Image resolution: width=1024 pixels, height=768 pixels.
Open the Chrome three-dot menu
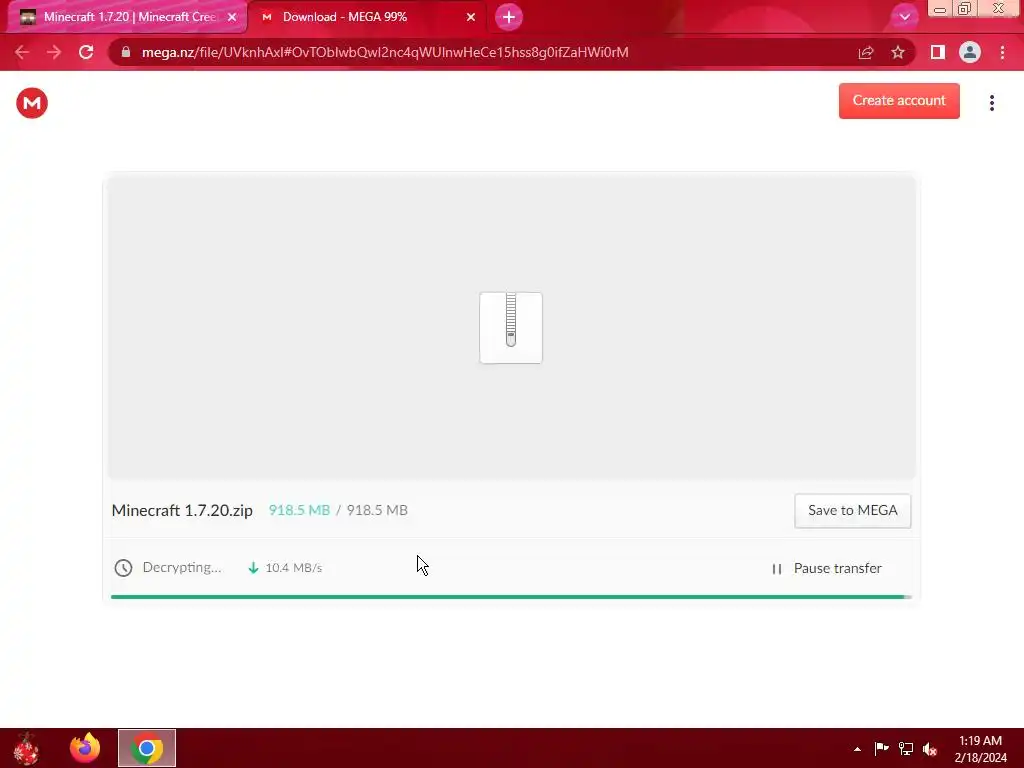1002,52
